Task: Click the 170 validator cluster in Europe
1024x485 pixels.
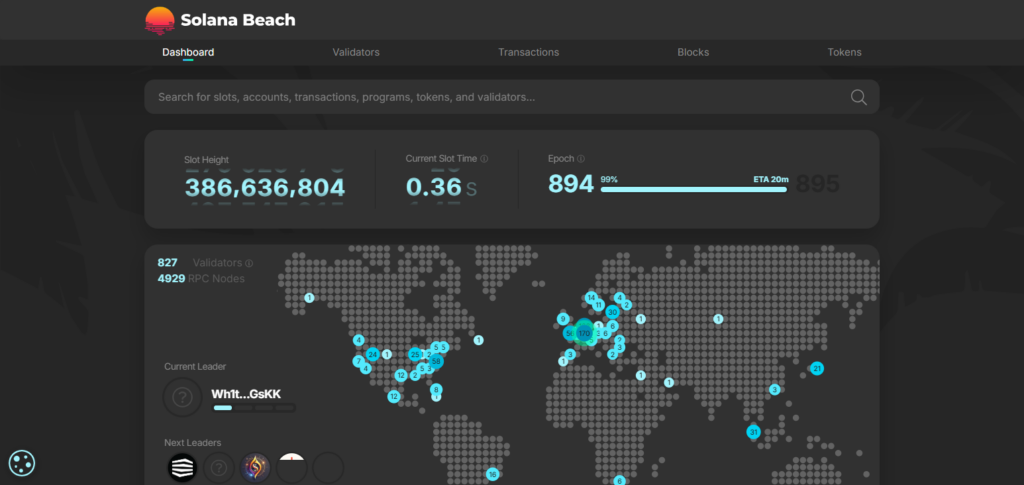Action: 584,332
